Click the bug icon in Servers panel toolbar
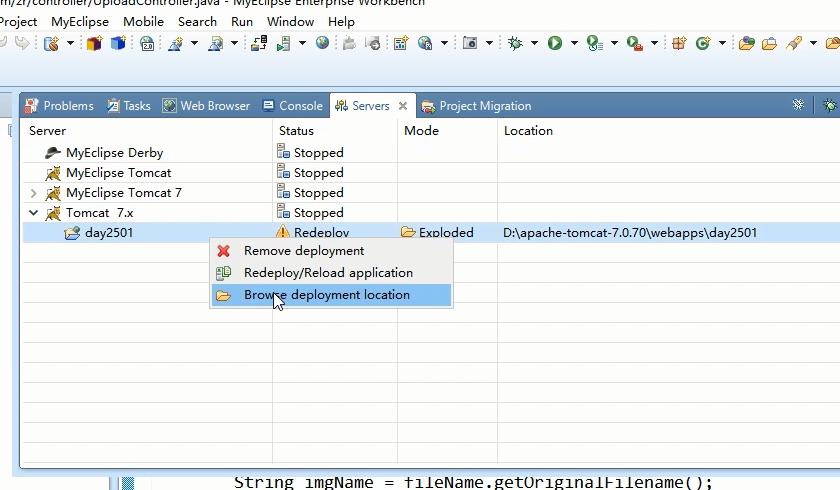 (830, 105)
